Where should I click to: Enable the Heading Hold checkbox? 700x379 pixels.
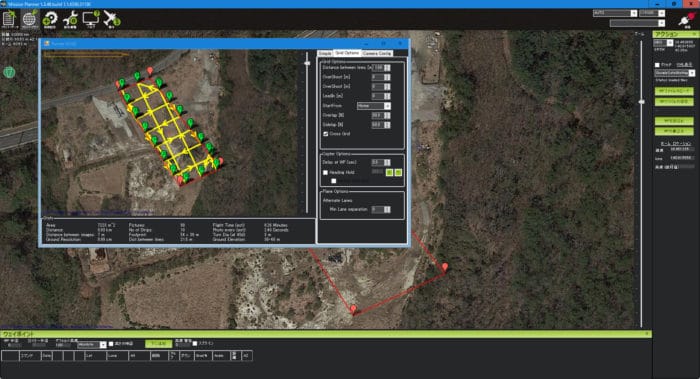(325, 172)
